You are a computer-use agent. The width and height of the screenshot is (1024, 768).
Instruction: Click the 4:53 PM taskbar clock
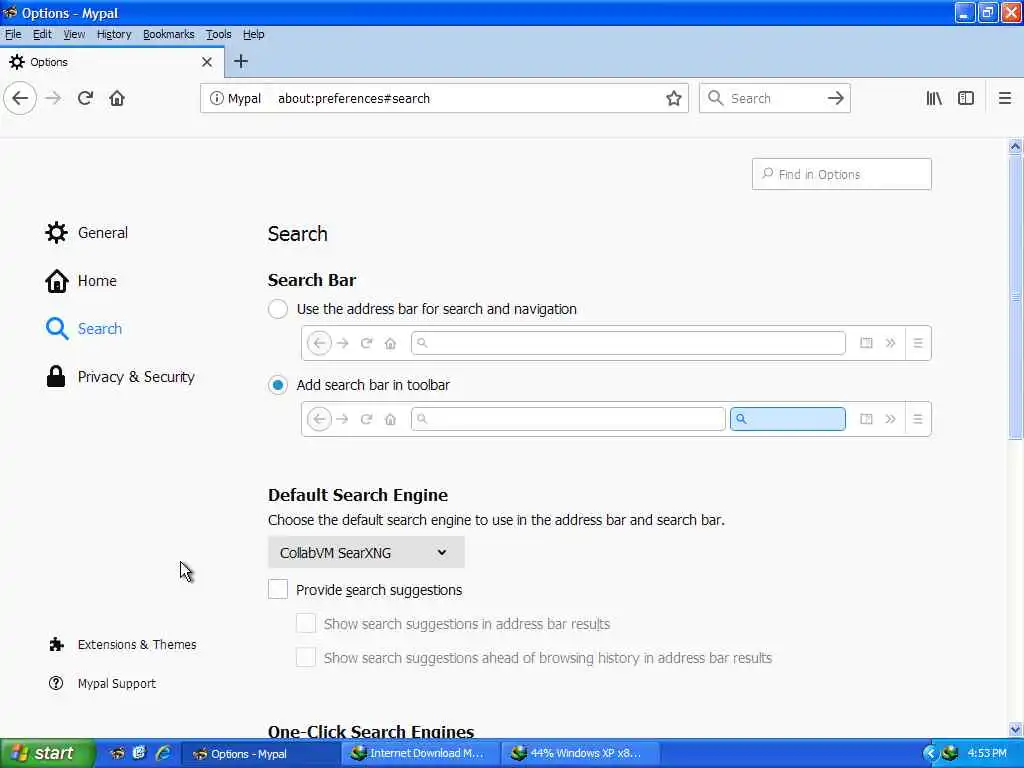[x=987, y=754]
